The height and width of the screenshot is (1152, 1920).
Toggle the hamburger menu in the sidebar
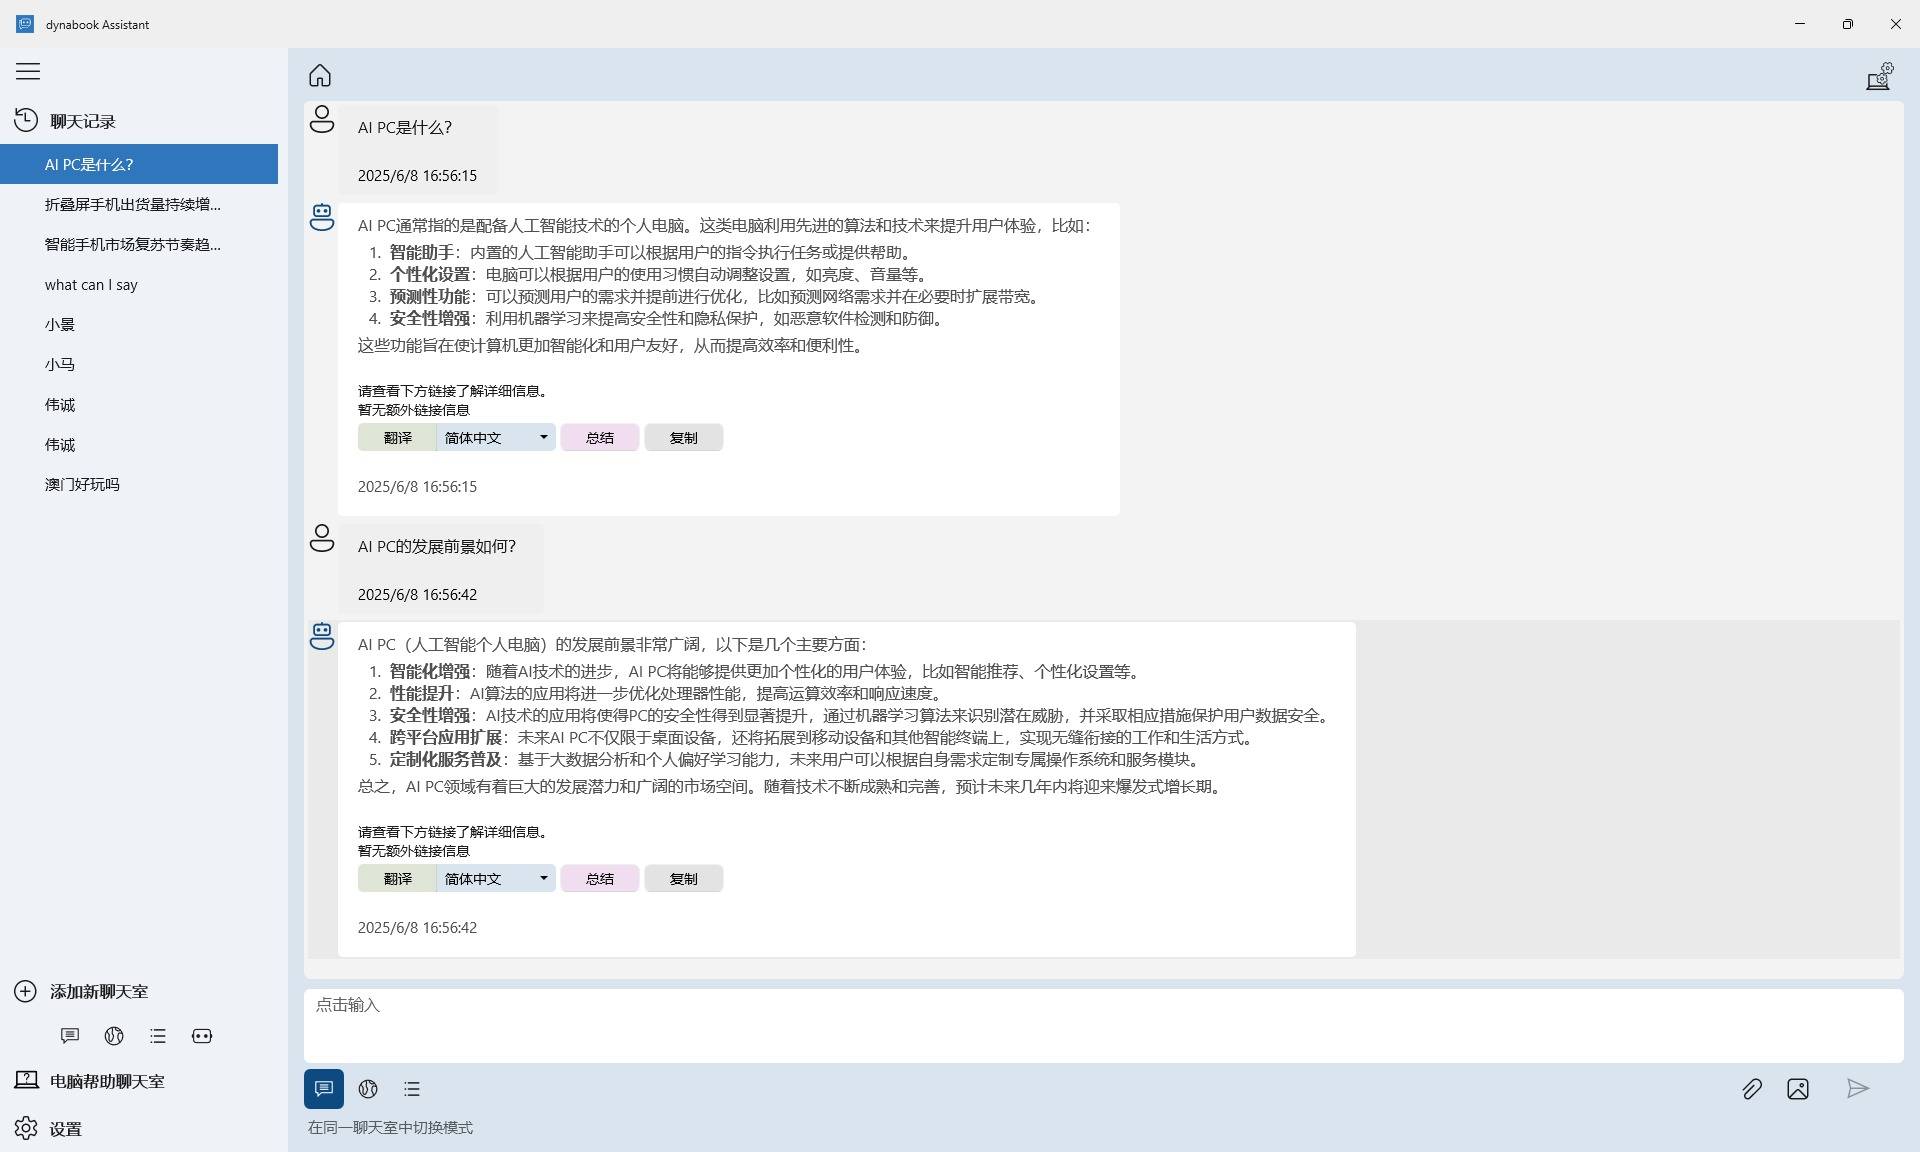click(x=28, y=71)
